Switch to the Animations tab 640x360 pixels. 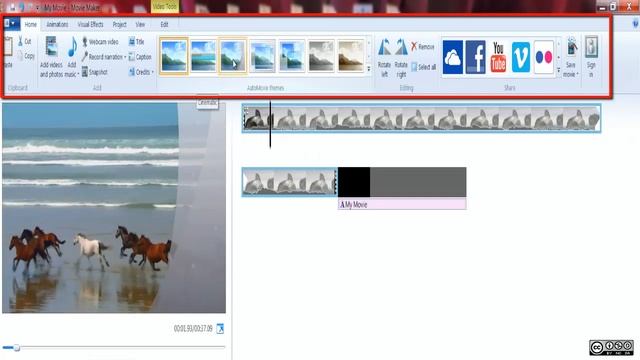(57, 24)
